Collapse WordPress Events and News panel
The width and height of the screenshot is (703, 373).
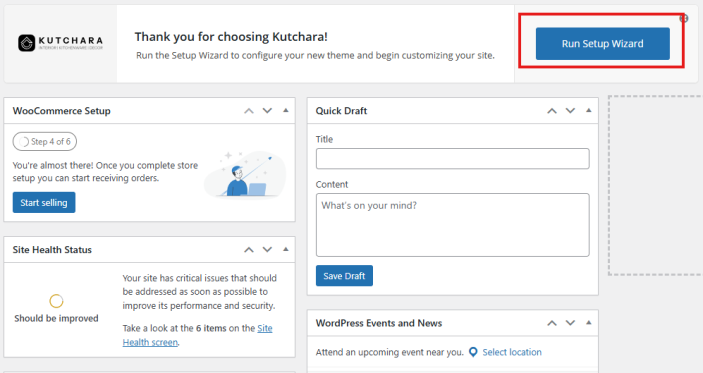(x=589, y=322)
